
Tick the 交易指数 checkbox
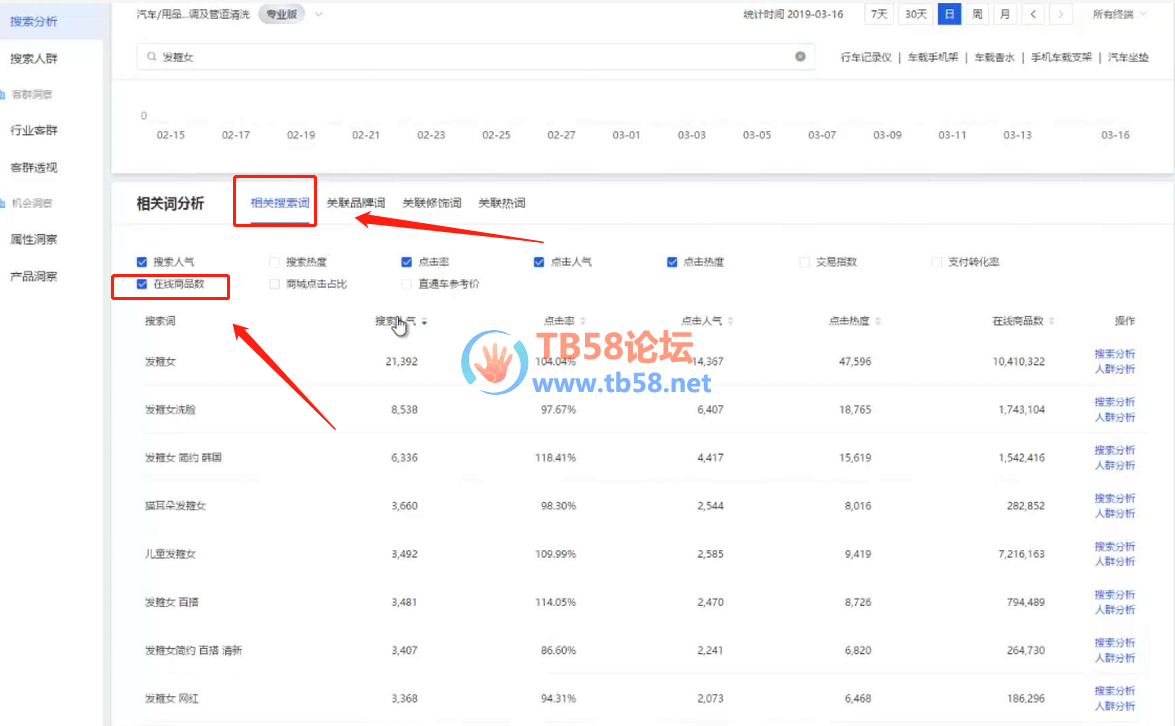(x=805, y=262)
